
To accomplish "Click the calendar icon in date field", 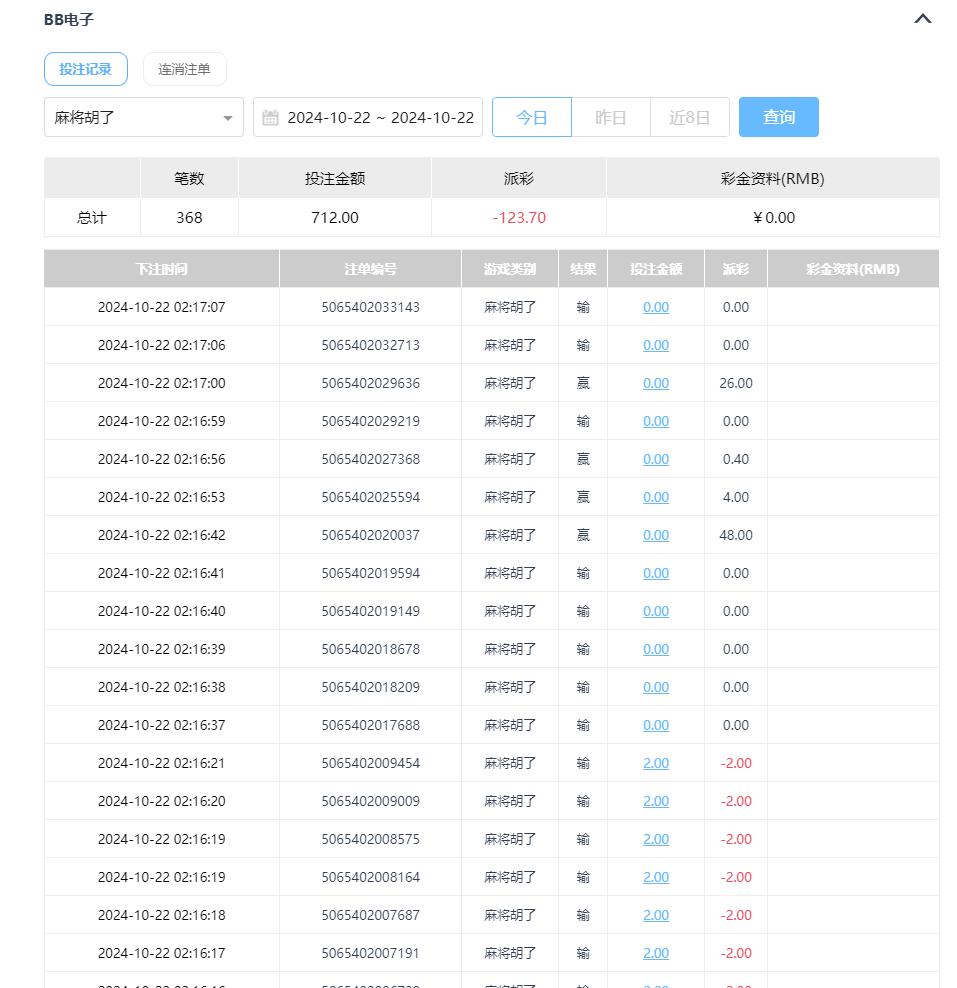I will pyautogui.click(x=270, y=118).
